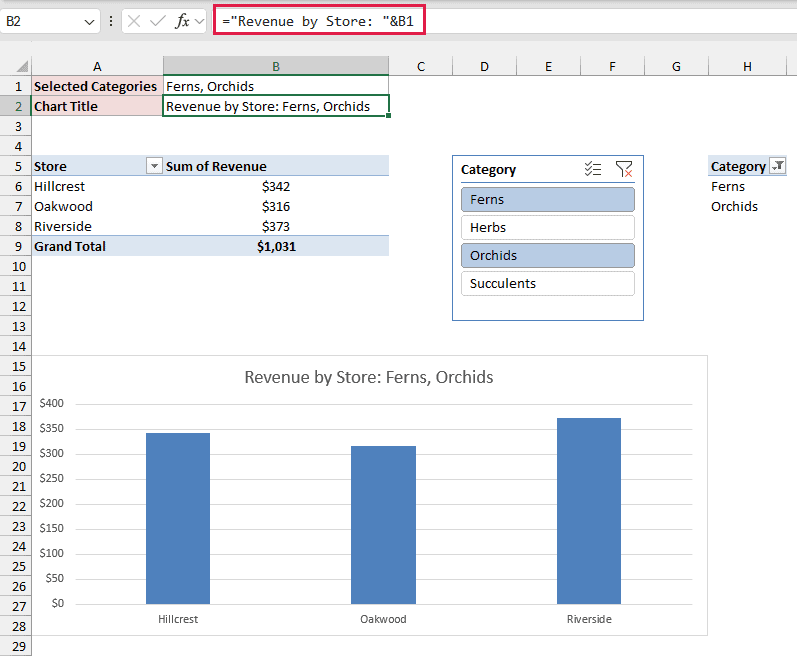Open the Name Box dropdown arrow

tap(89, 22)
